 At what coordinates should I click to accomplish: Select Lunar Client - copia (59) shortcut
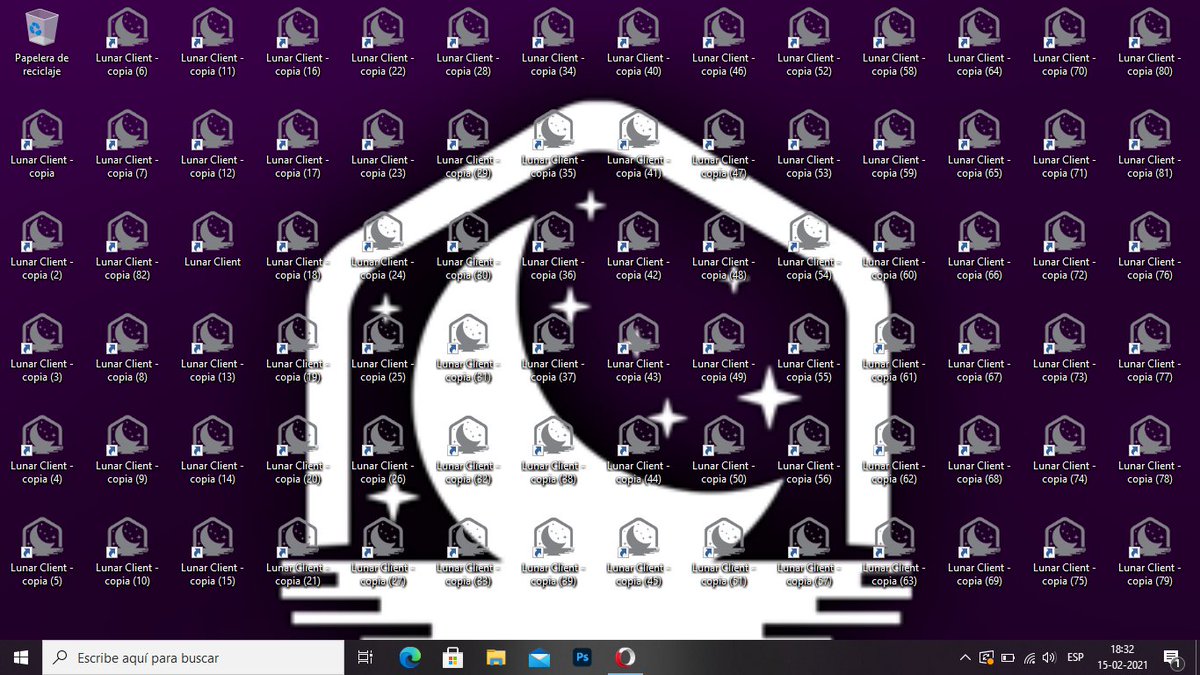pos(894,146)
